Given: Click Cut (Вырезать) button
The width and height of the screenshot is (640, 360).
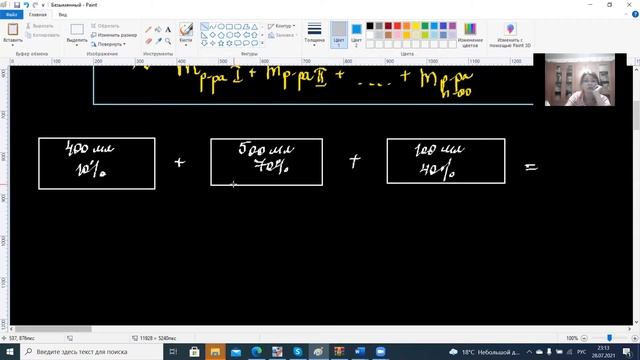Looking at the screenshot, I should tap(40, 26).
